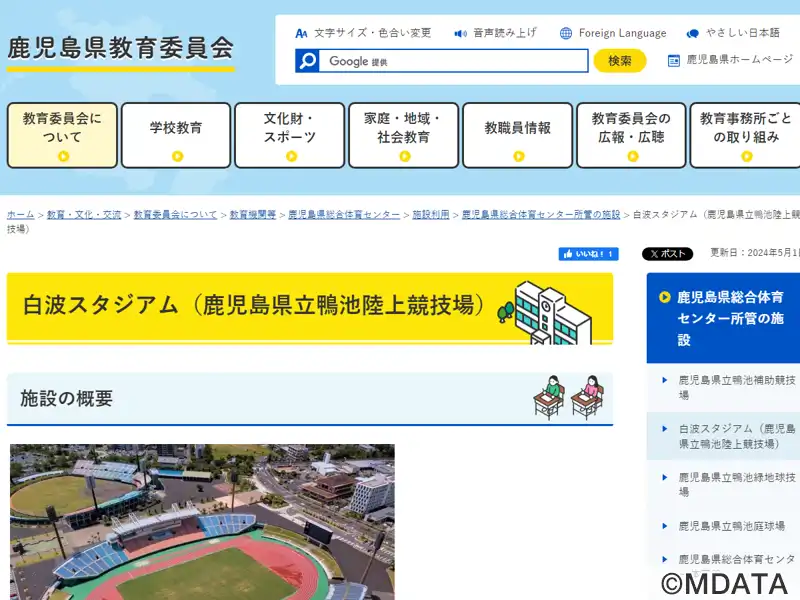
Task: Open the 鹿児島県ホームページ link
Action: 730,60
